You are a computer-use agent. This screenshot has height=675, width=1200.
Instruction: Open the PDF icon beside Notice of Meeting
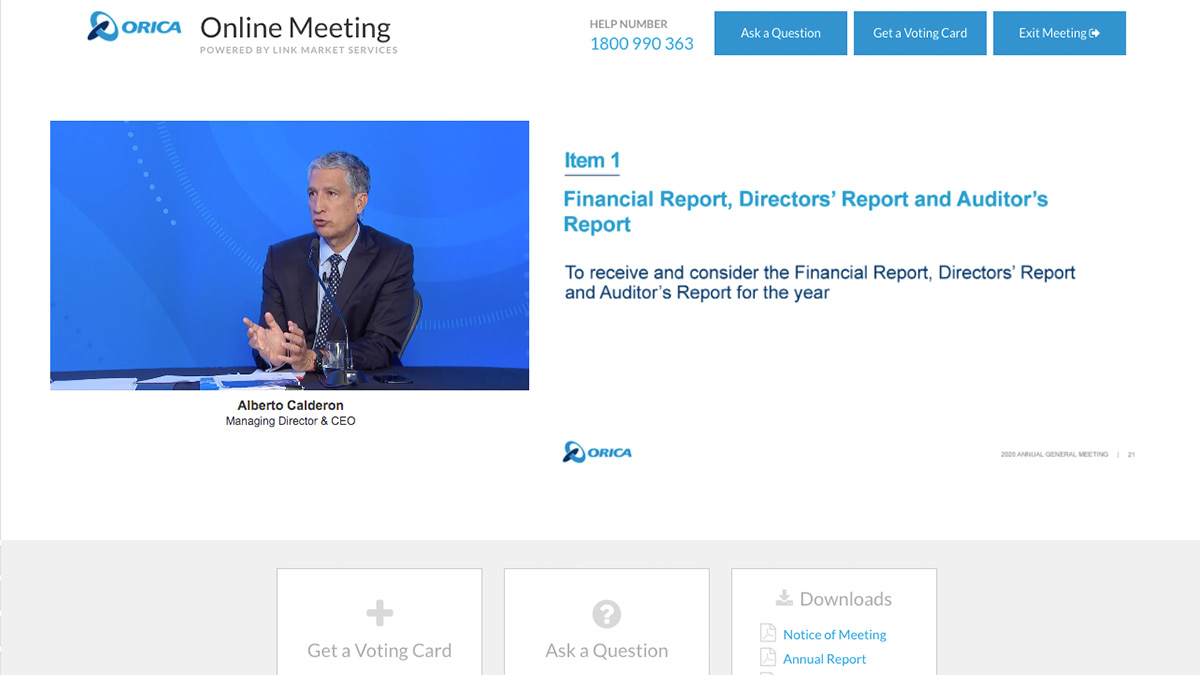pyautogui.click(x=768, y=633)
